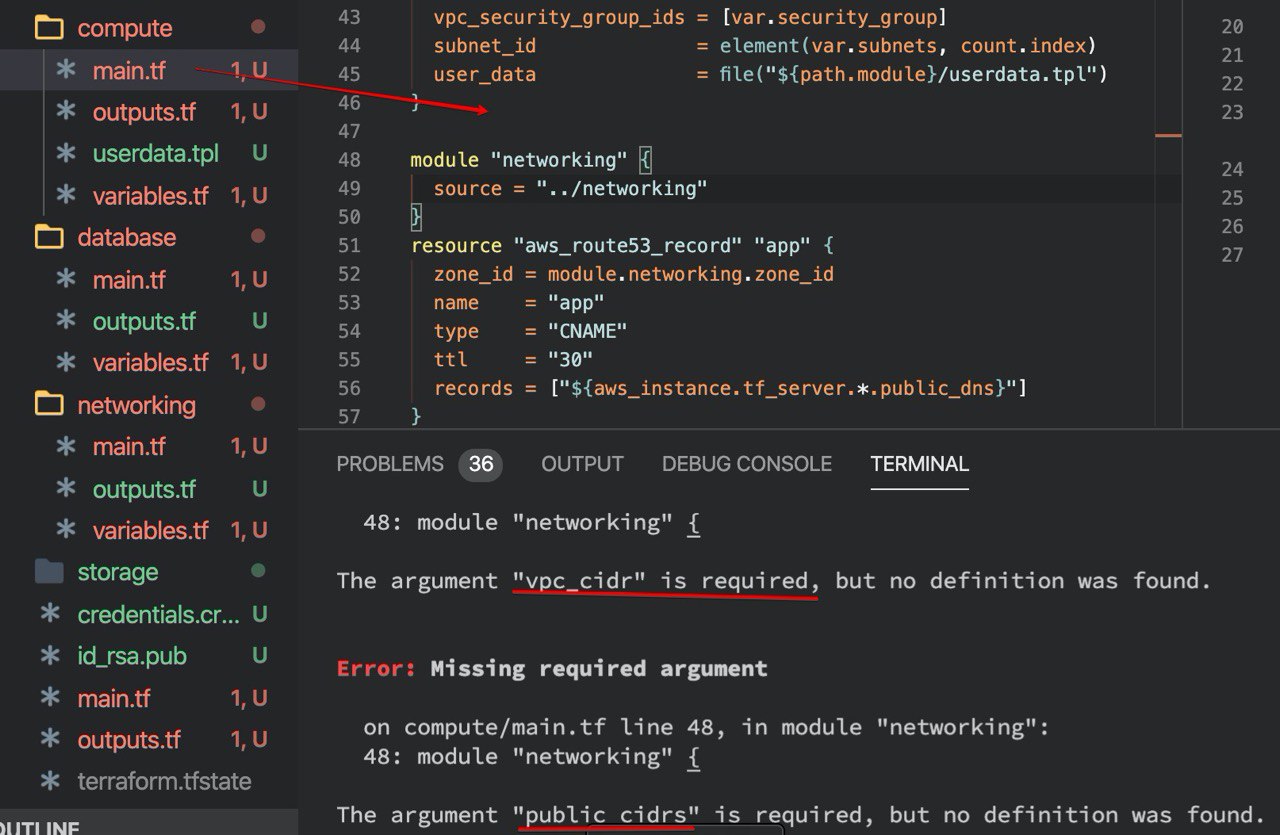Screen dimensions: 1280x835
Task: Open variables.tf under compute folder
Action: (150, 196)
